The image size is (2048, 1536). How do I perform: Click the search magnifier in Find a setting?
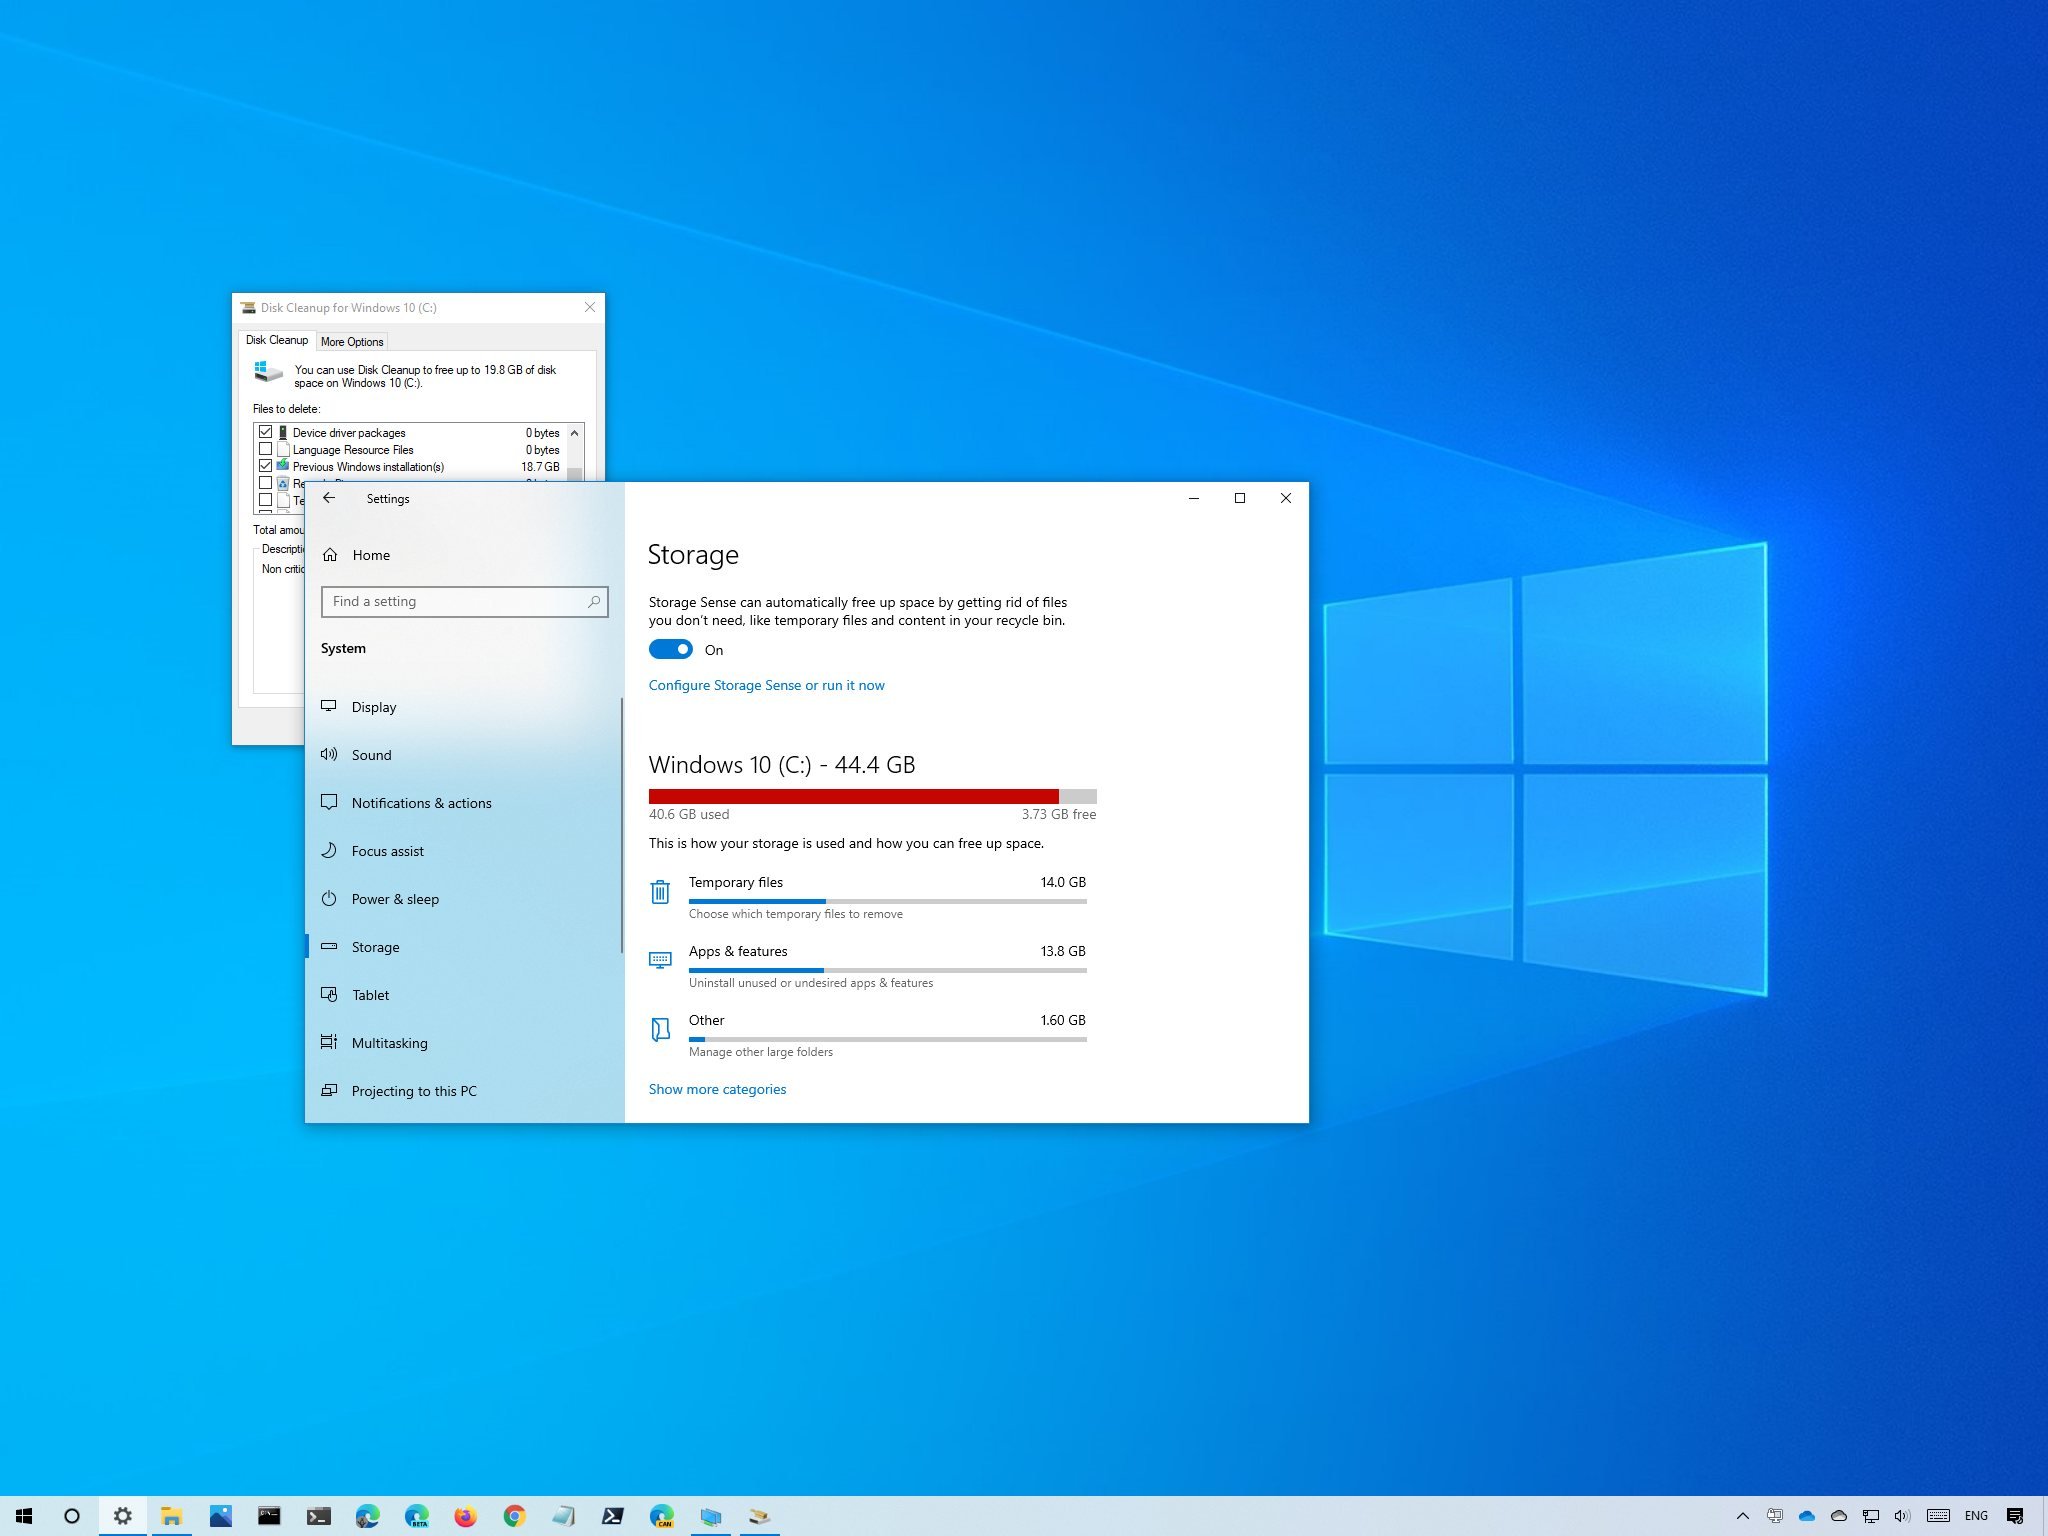coord(594,601)
